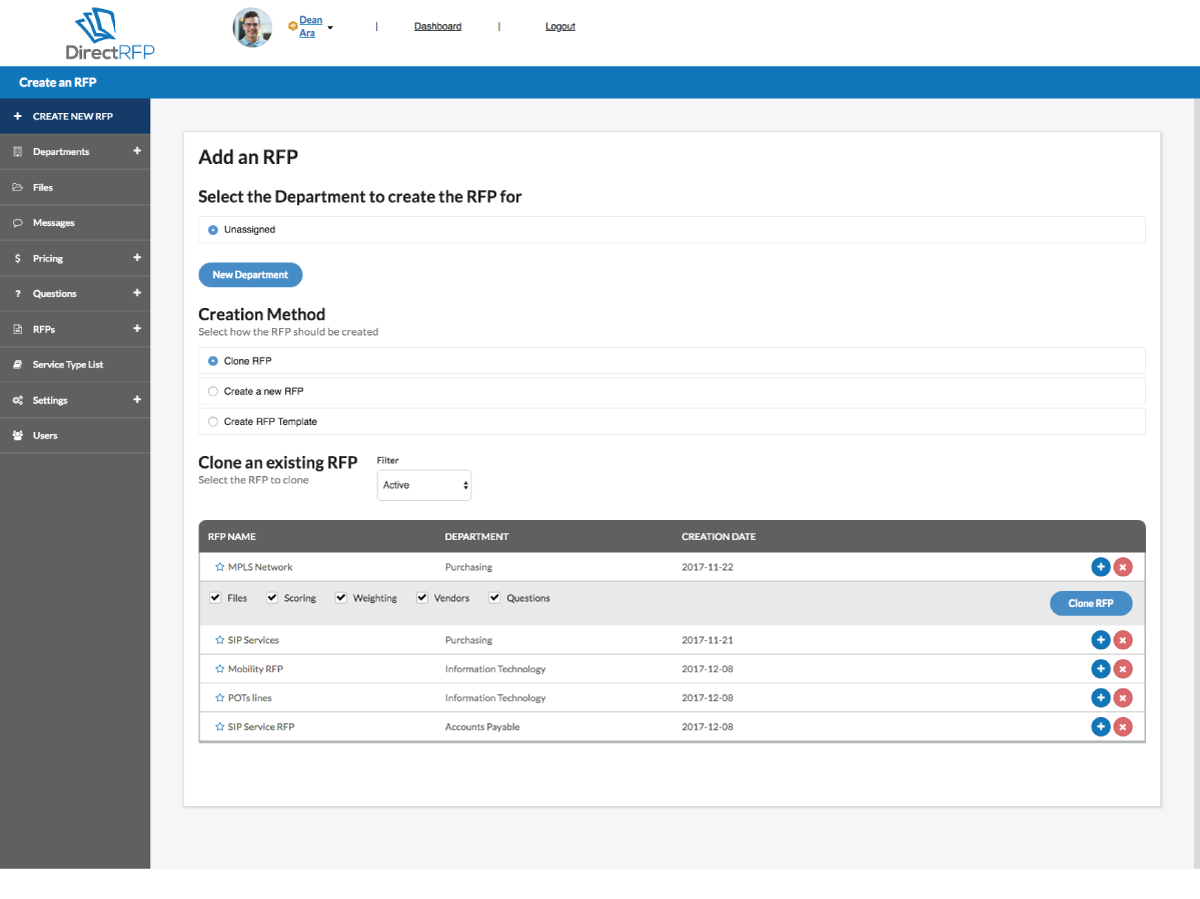The image size is (1200, 899).
Task: Open the user dropdown arrow next to Dean Ara
Action: pyautogui.click(x=330, y=28)
